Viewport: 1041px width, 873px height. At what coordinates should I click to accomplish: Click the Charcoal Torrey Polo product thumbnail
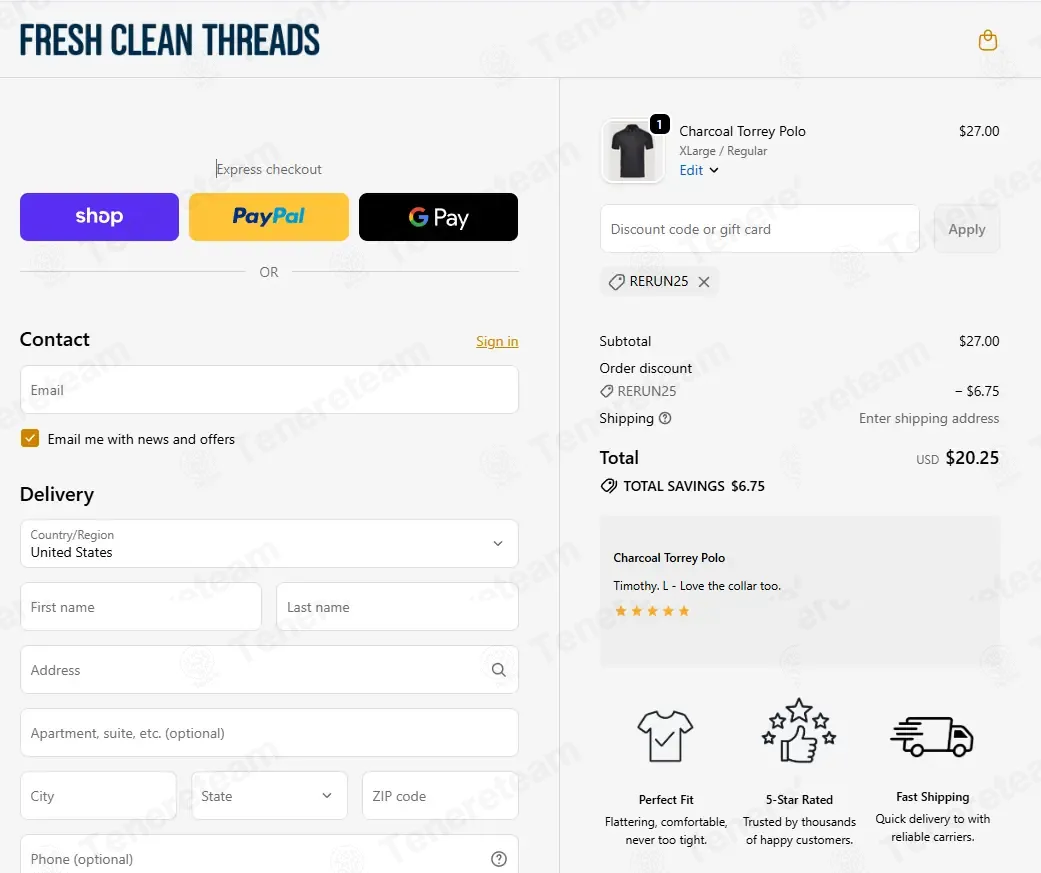click(x=632, y=151)
